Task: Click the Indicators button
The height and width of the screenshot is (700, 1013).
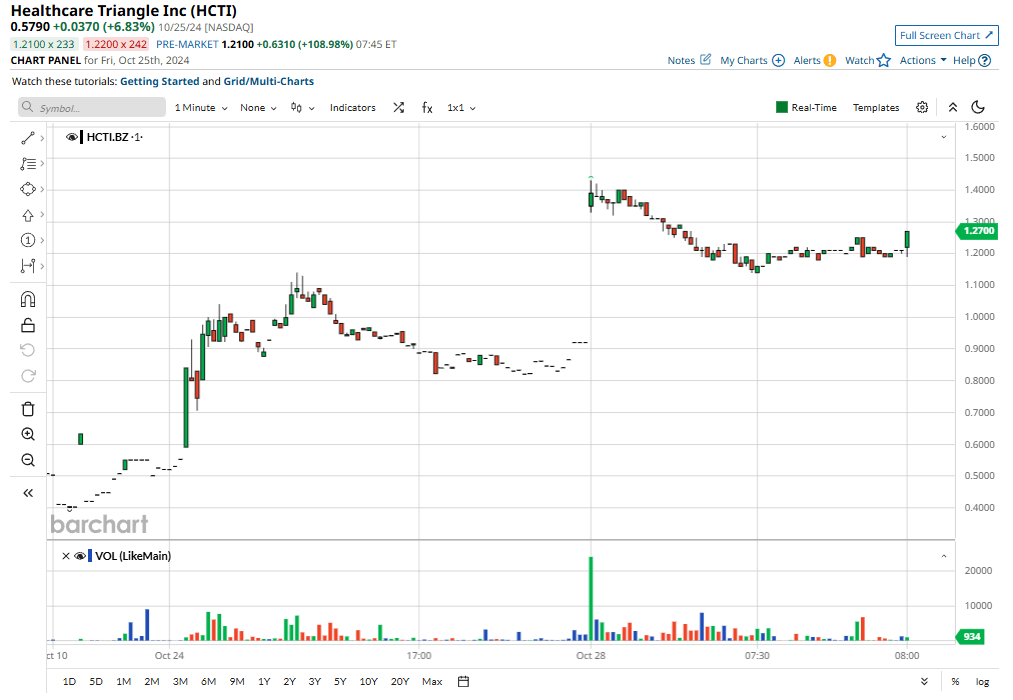Action: (353, 108)
